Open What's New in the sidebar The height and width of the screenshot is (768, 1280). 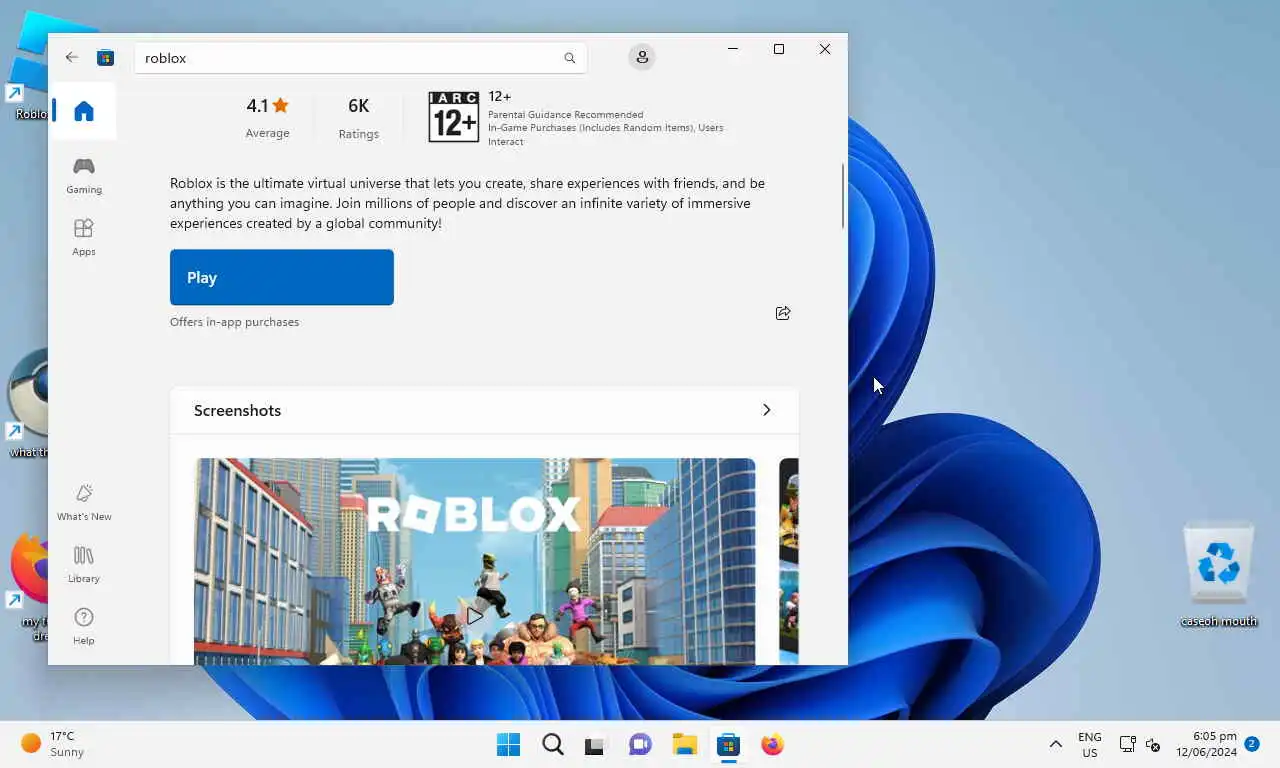tap(84, 502)
